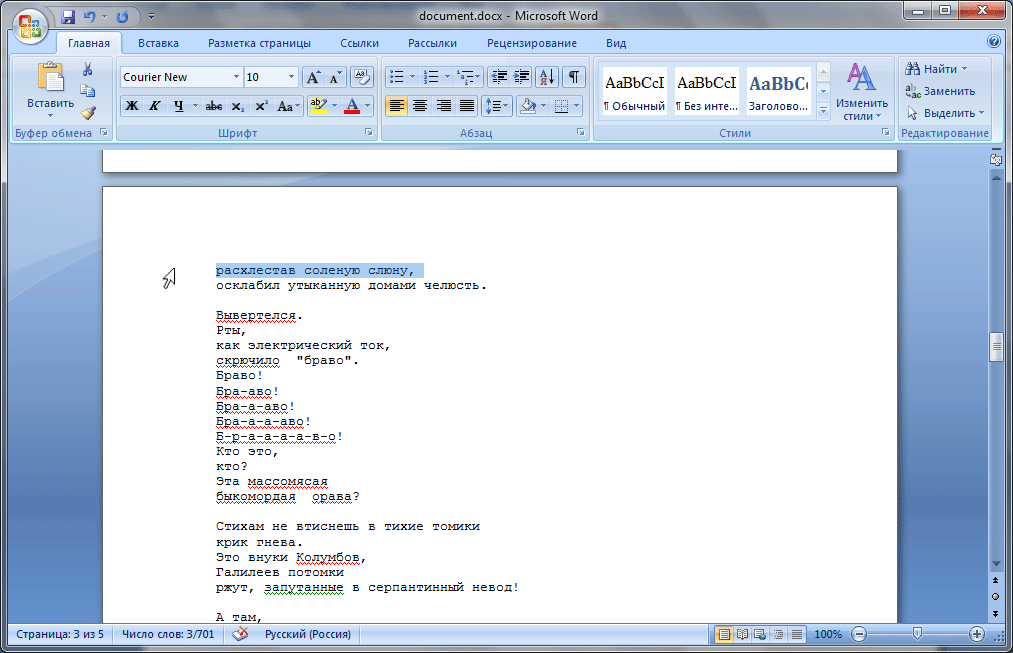Toggle bold formatting (Ж)
Viewport: 1013px width, 653px height.
132,106
